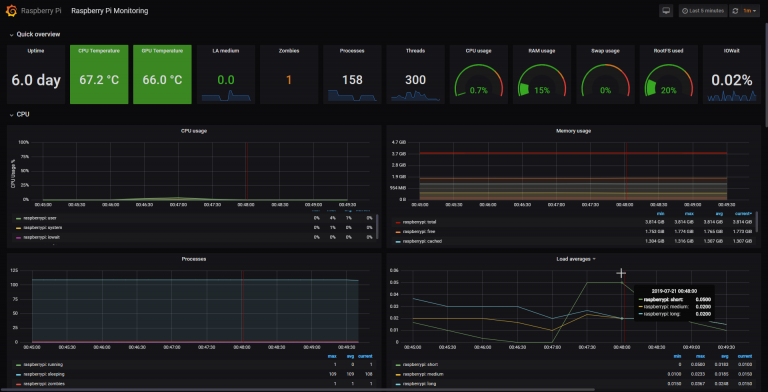Viewport: 768px width, 392px height.
Task: Open the Last 5 minutes time picker
Action: pyautogui.click(x=703, y=11)
